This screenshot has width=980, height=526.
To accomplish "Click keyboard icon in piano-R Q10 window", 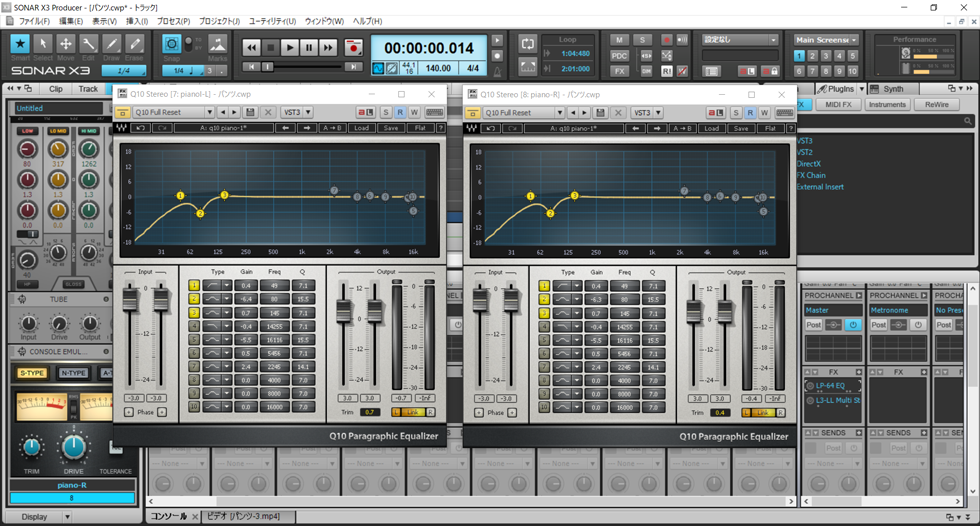I will [x=784, y=112].
